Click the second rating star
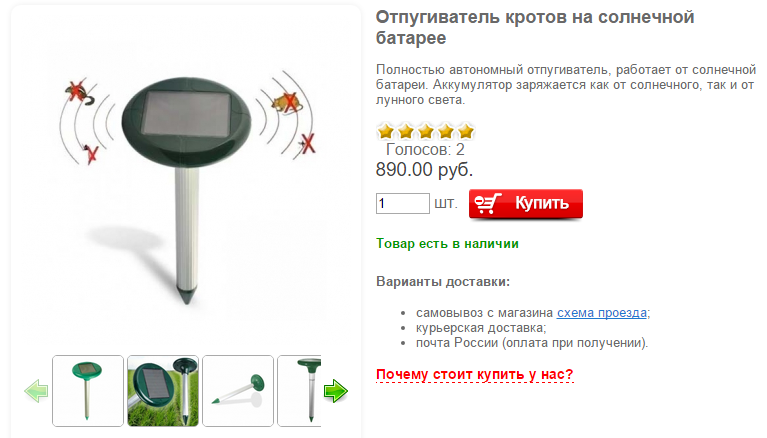Viewport: 767px width, 438px height. tap(406, 131)
